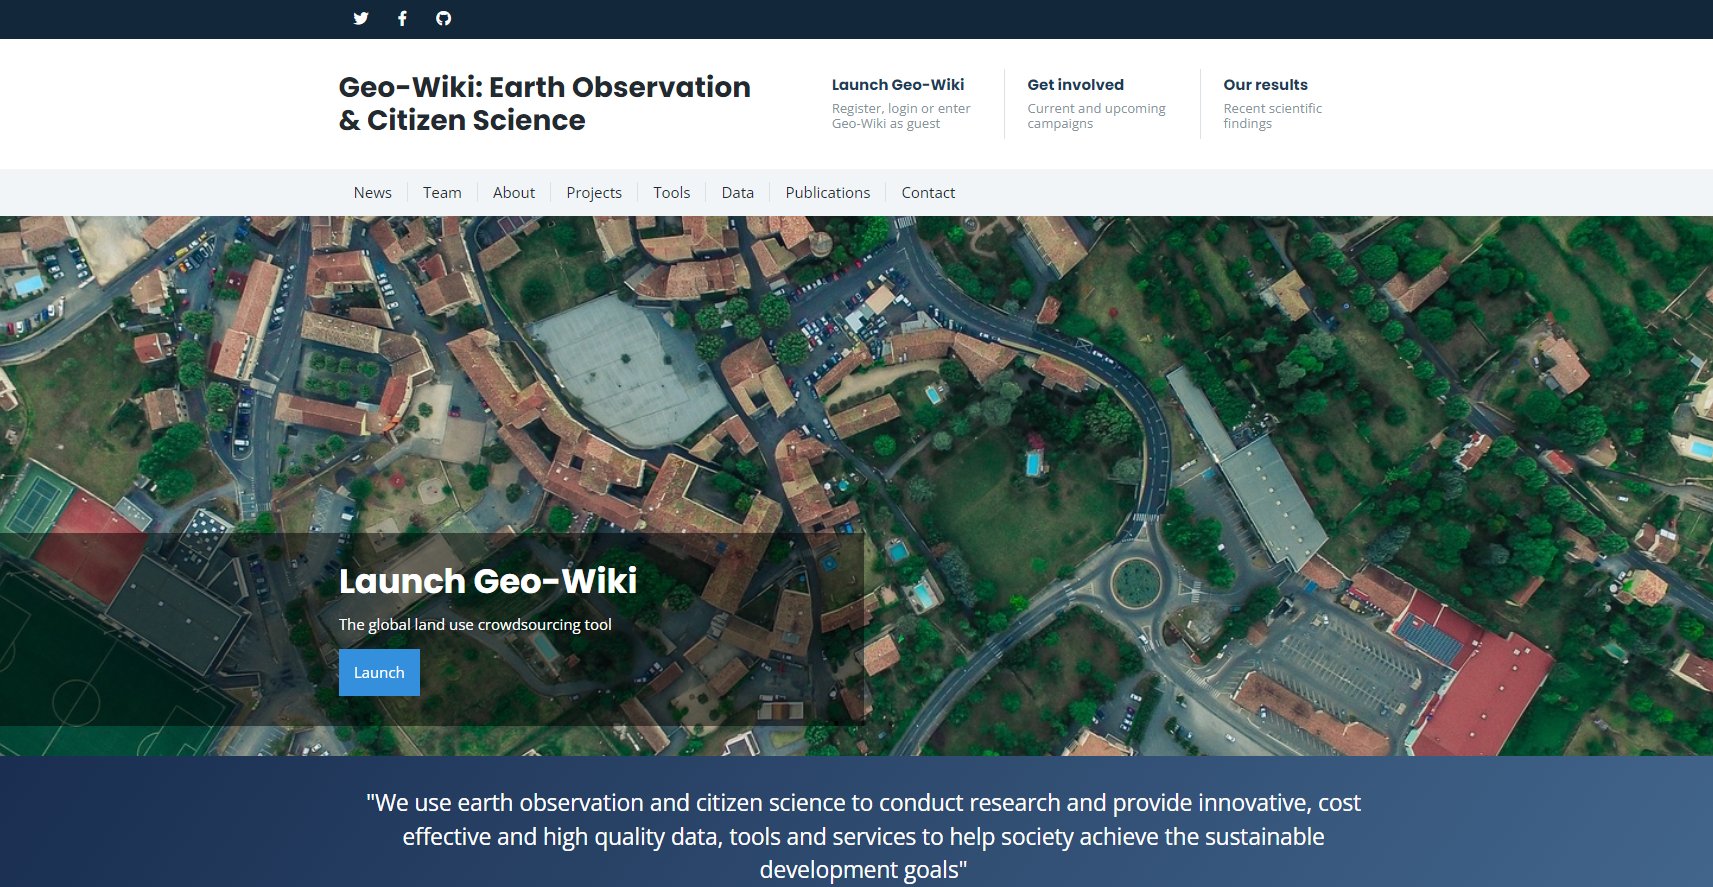Open the Projects menu item

pyautogui.click(x=594, y=193)
